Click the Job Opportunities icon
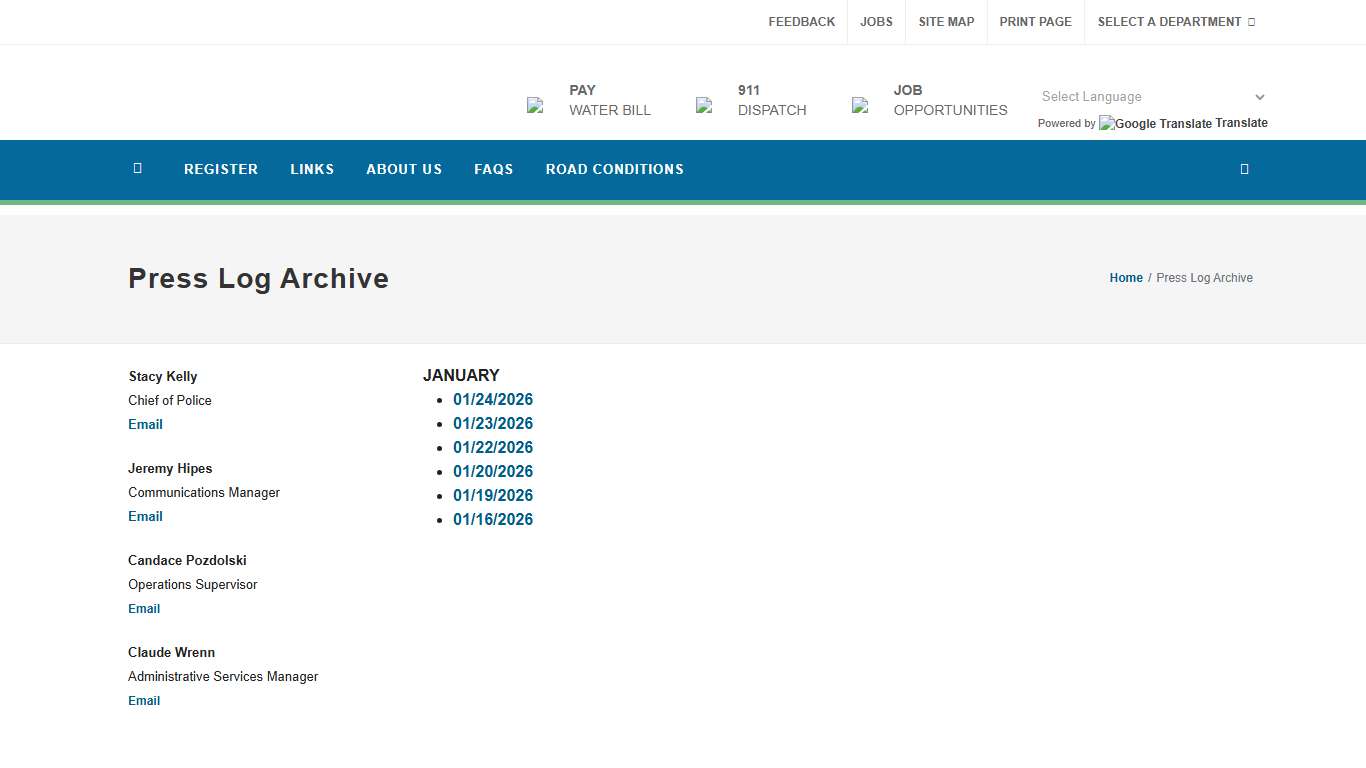 point(860,105)
